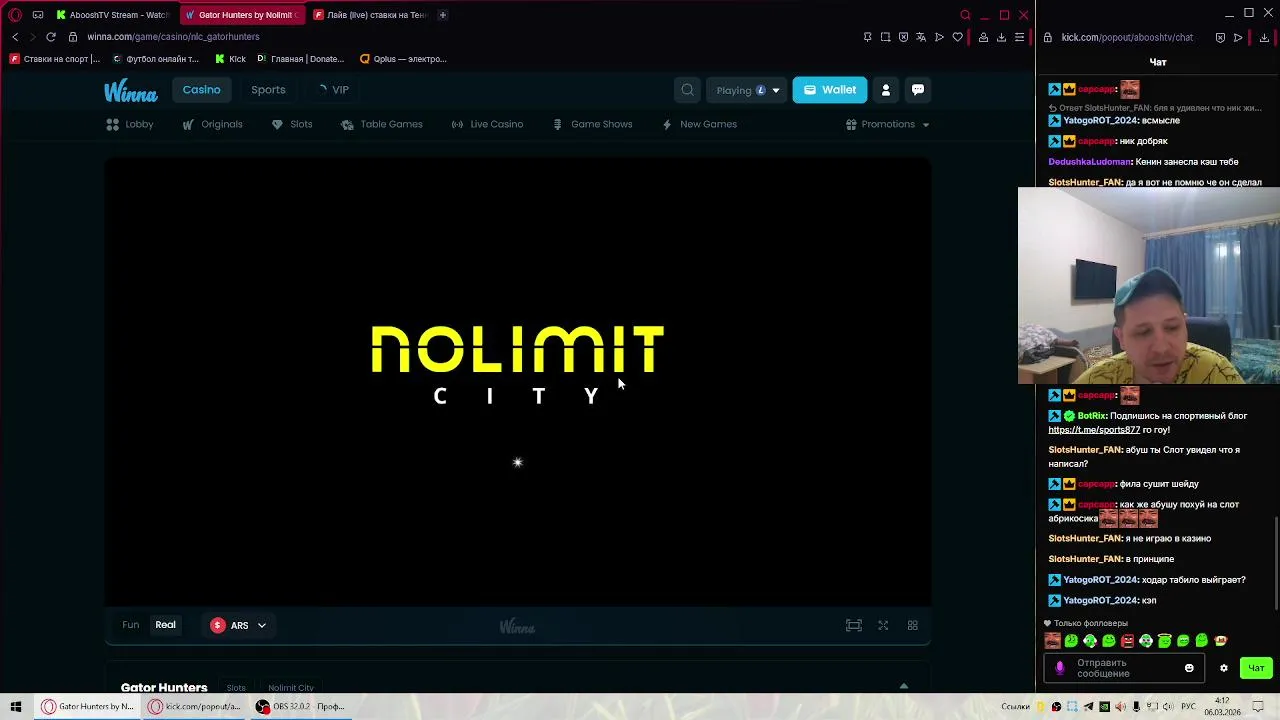Switch to the Лайв ставки browser tab
The width and height of the screenshot is (1280, 720).
[x=370, y=15]
